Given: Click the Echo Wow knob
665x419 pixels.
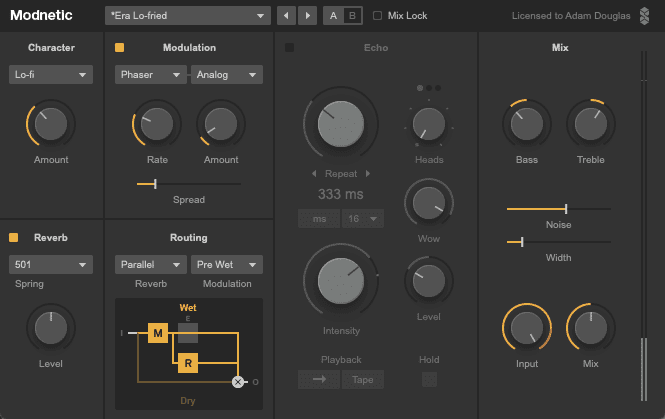Looking at the screenshot, I should point(429,203).
